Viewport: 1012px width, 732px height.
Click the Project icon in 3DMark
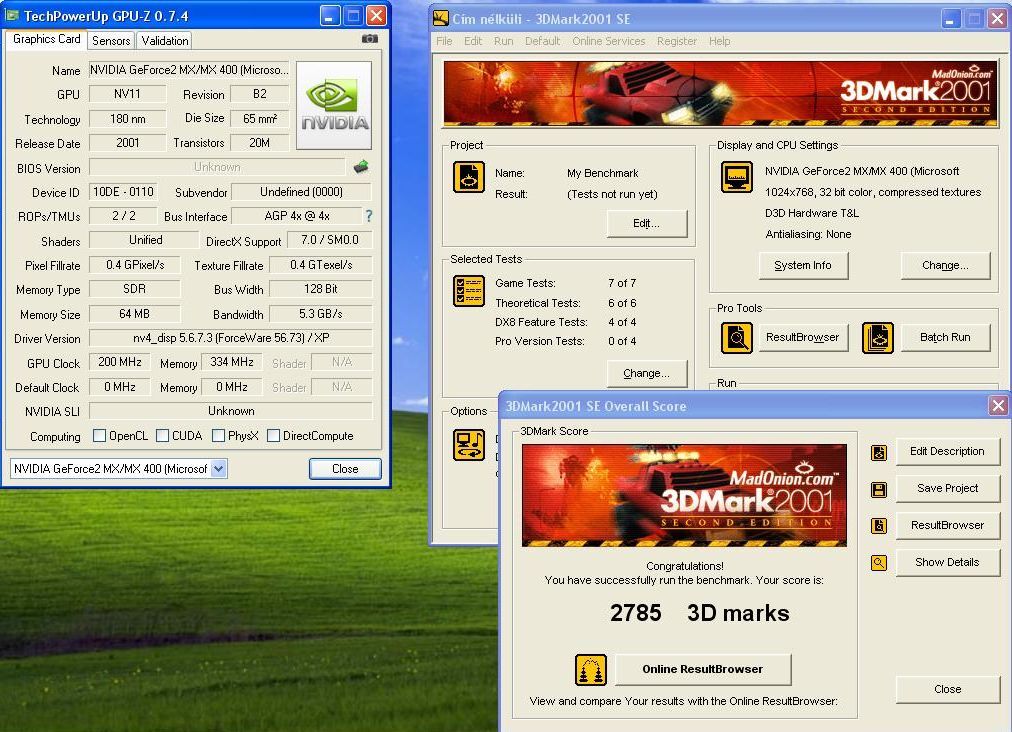point(469,177)
